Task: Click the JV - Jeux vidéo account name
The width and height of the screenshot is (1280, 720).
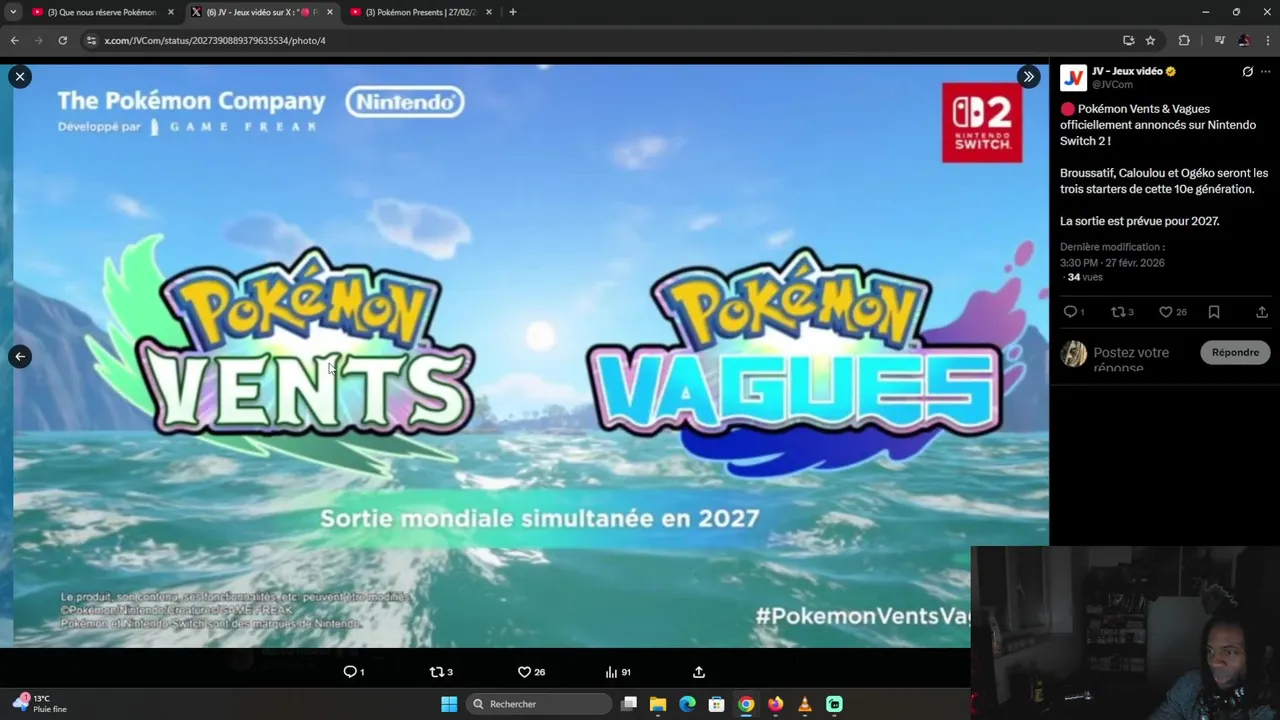Action: coord(1127,72)
